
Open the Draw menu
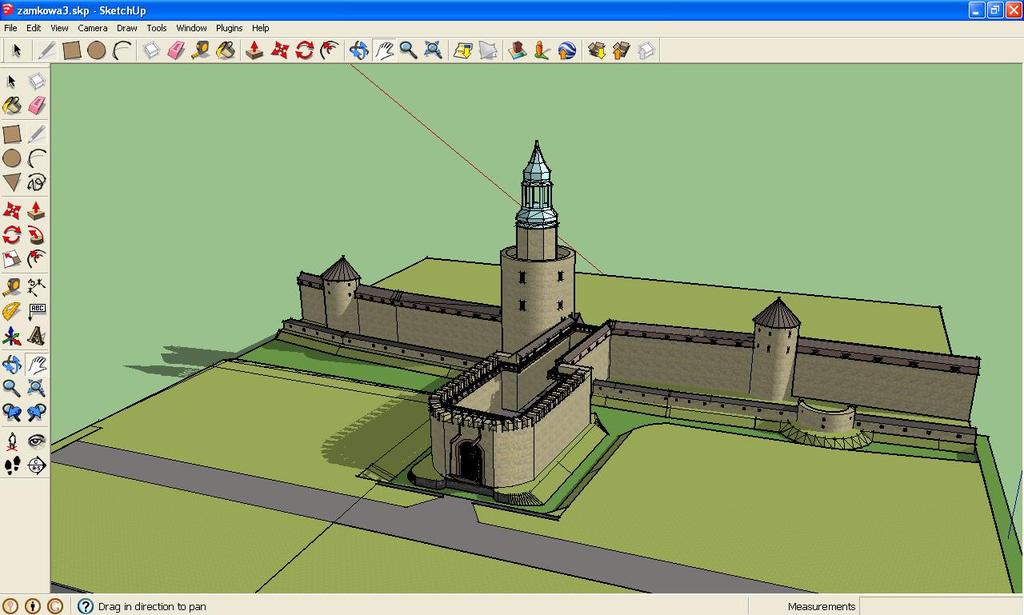point(127,28)
